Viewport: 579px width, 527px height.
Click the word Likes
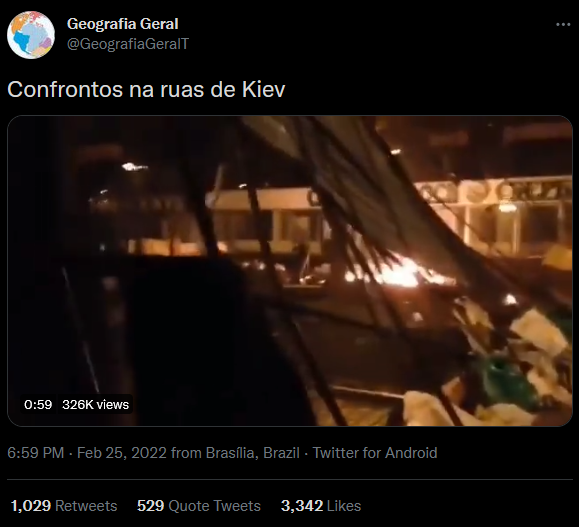344,506
